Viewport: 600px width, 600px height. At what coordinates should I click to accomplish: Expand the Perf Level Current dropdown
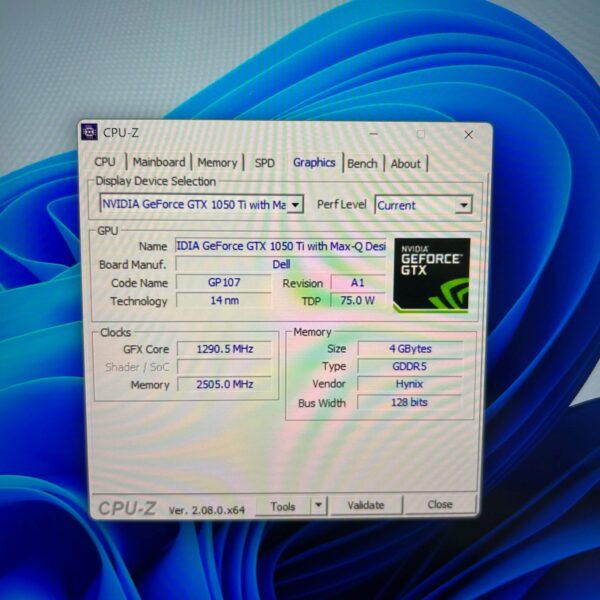[x=424, y=205]
